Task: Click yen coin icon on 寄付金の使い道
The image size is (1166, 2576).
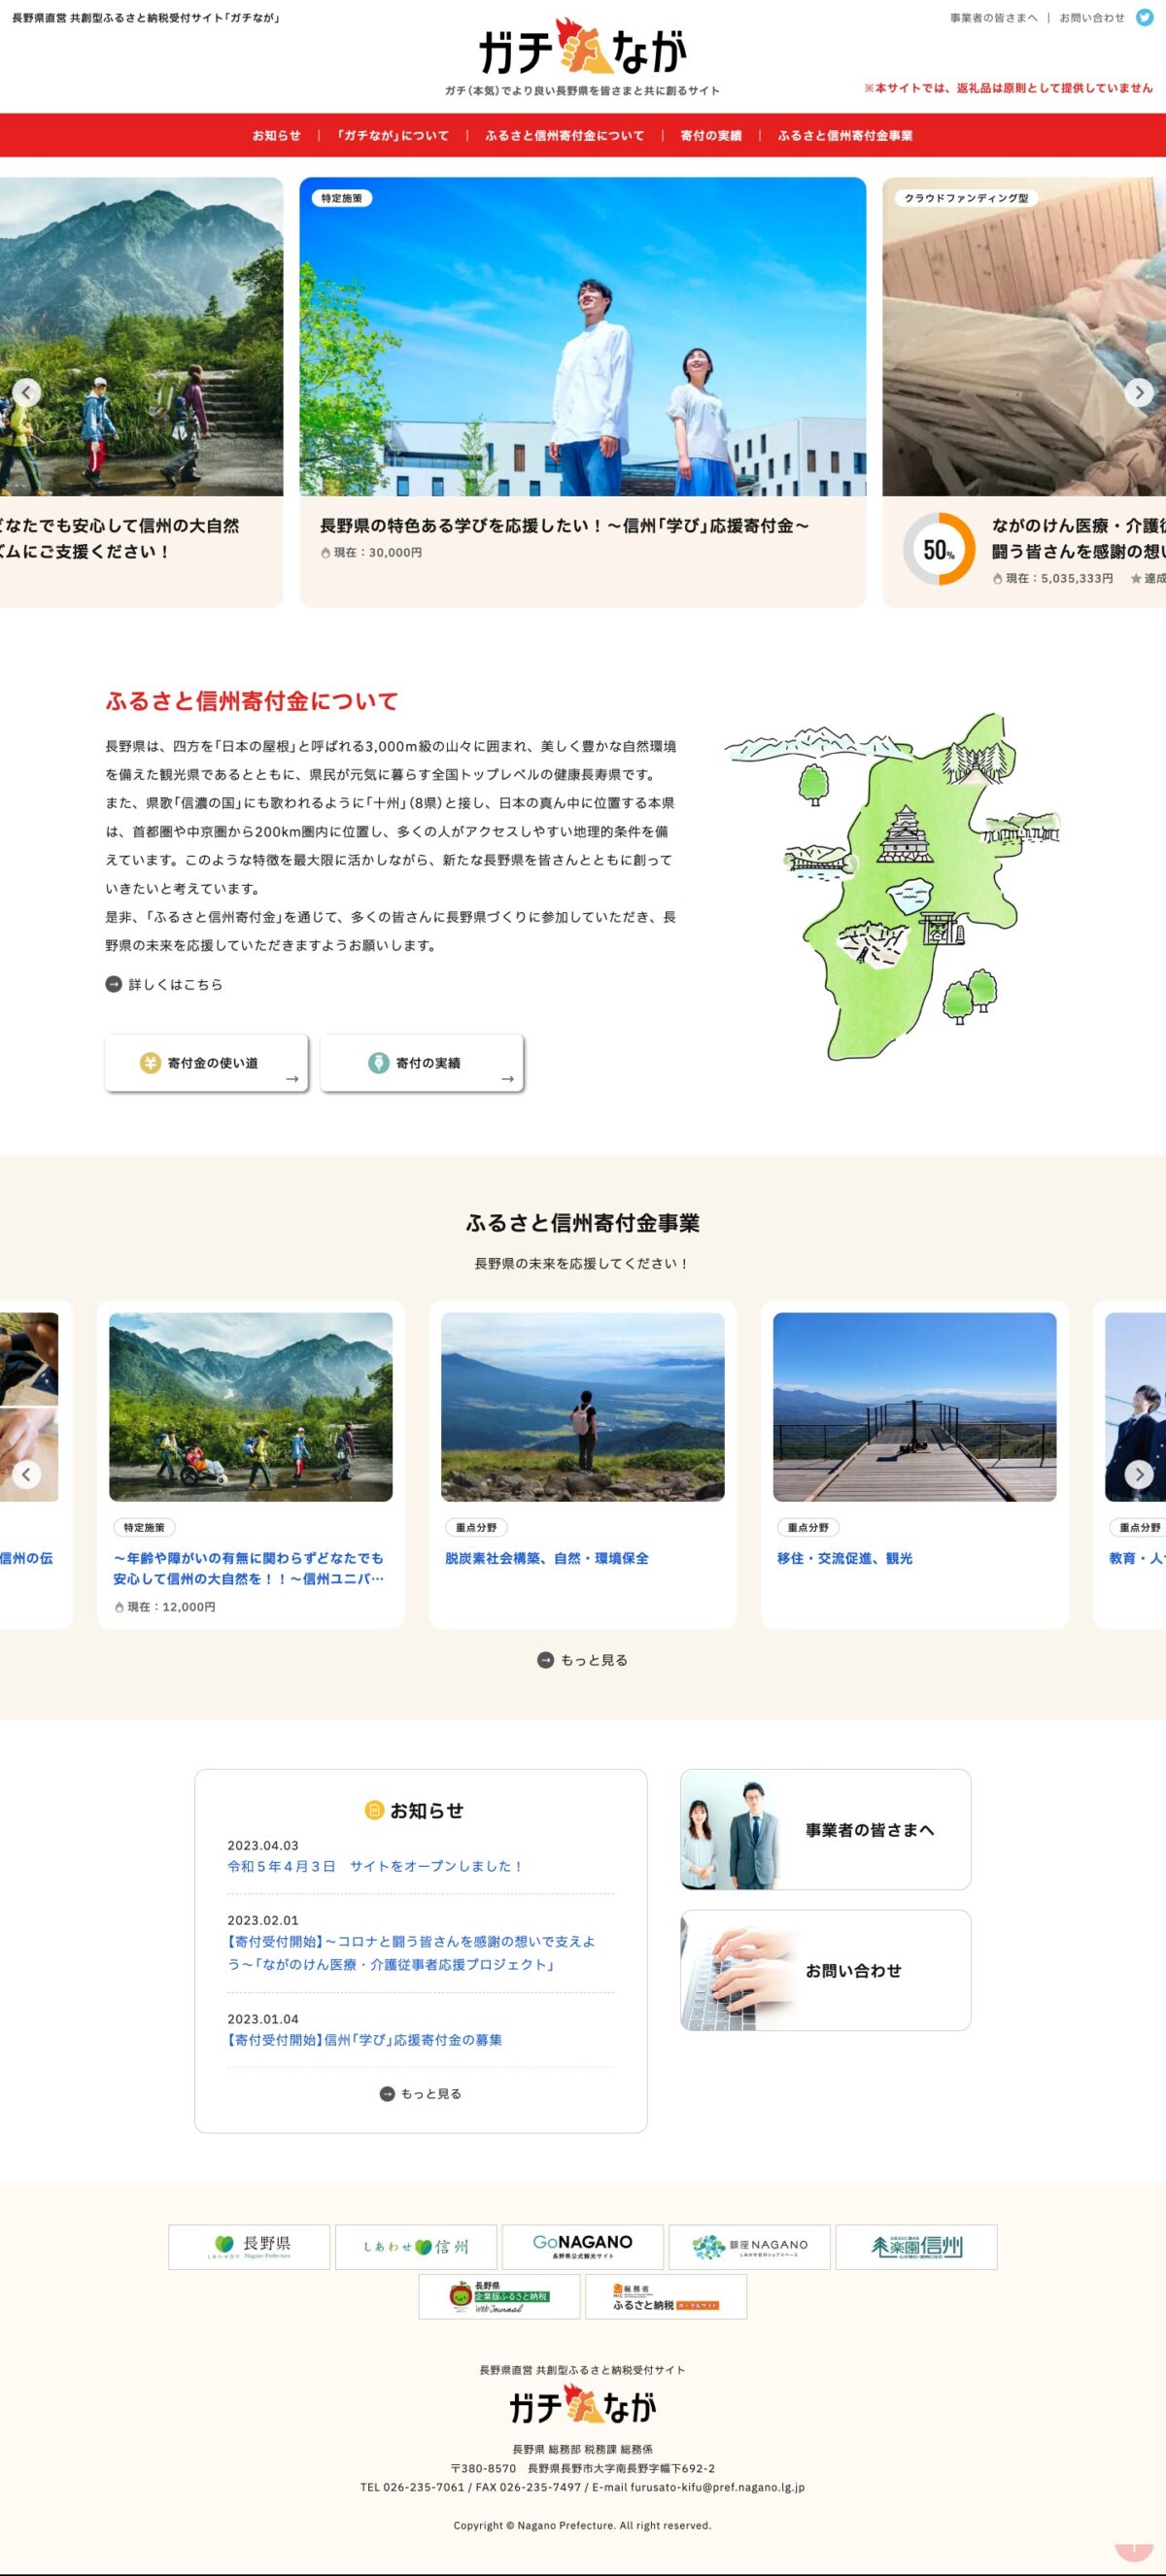Action: click(150, 1063)
